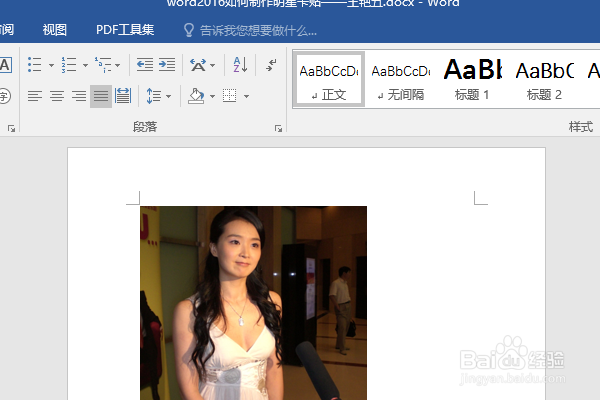The image size is (600, 400).
Task: Open the PDF工具集 tab
Action: pyautogui.click(x=125, y=30)
